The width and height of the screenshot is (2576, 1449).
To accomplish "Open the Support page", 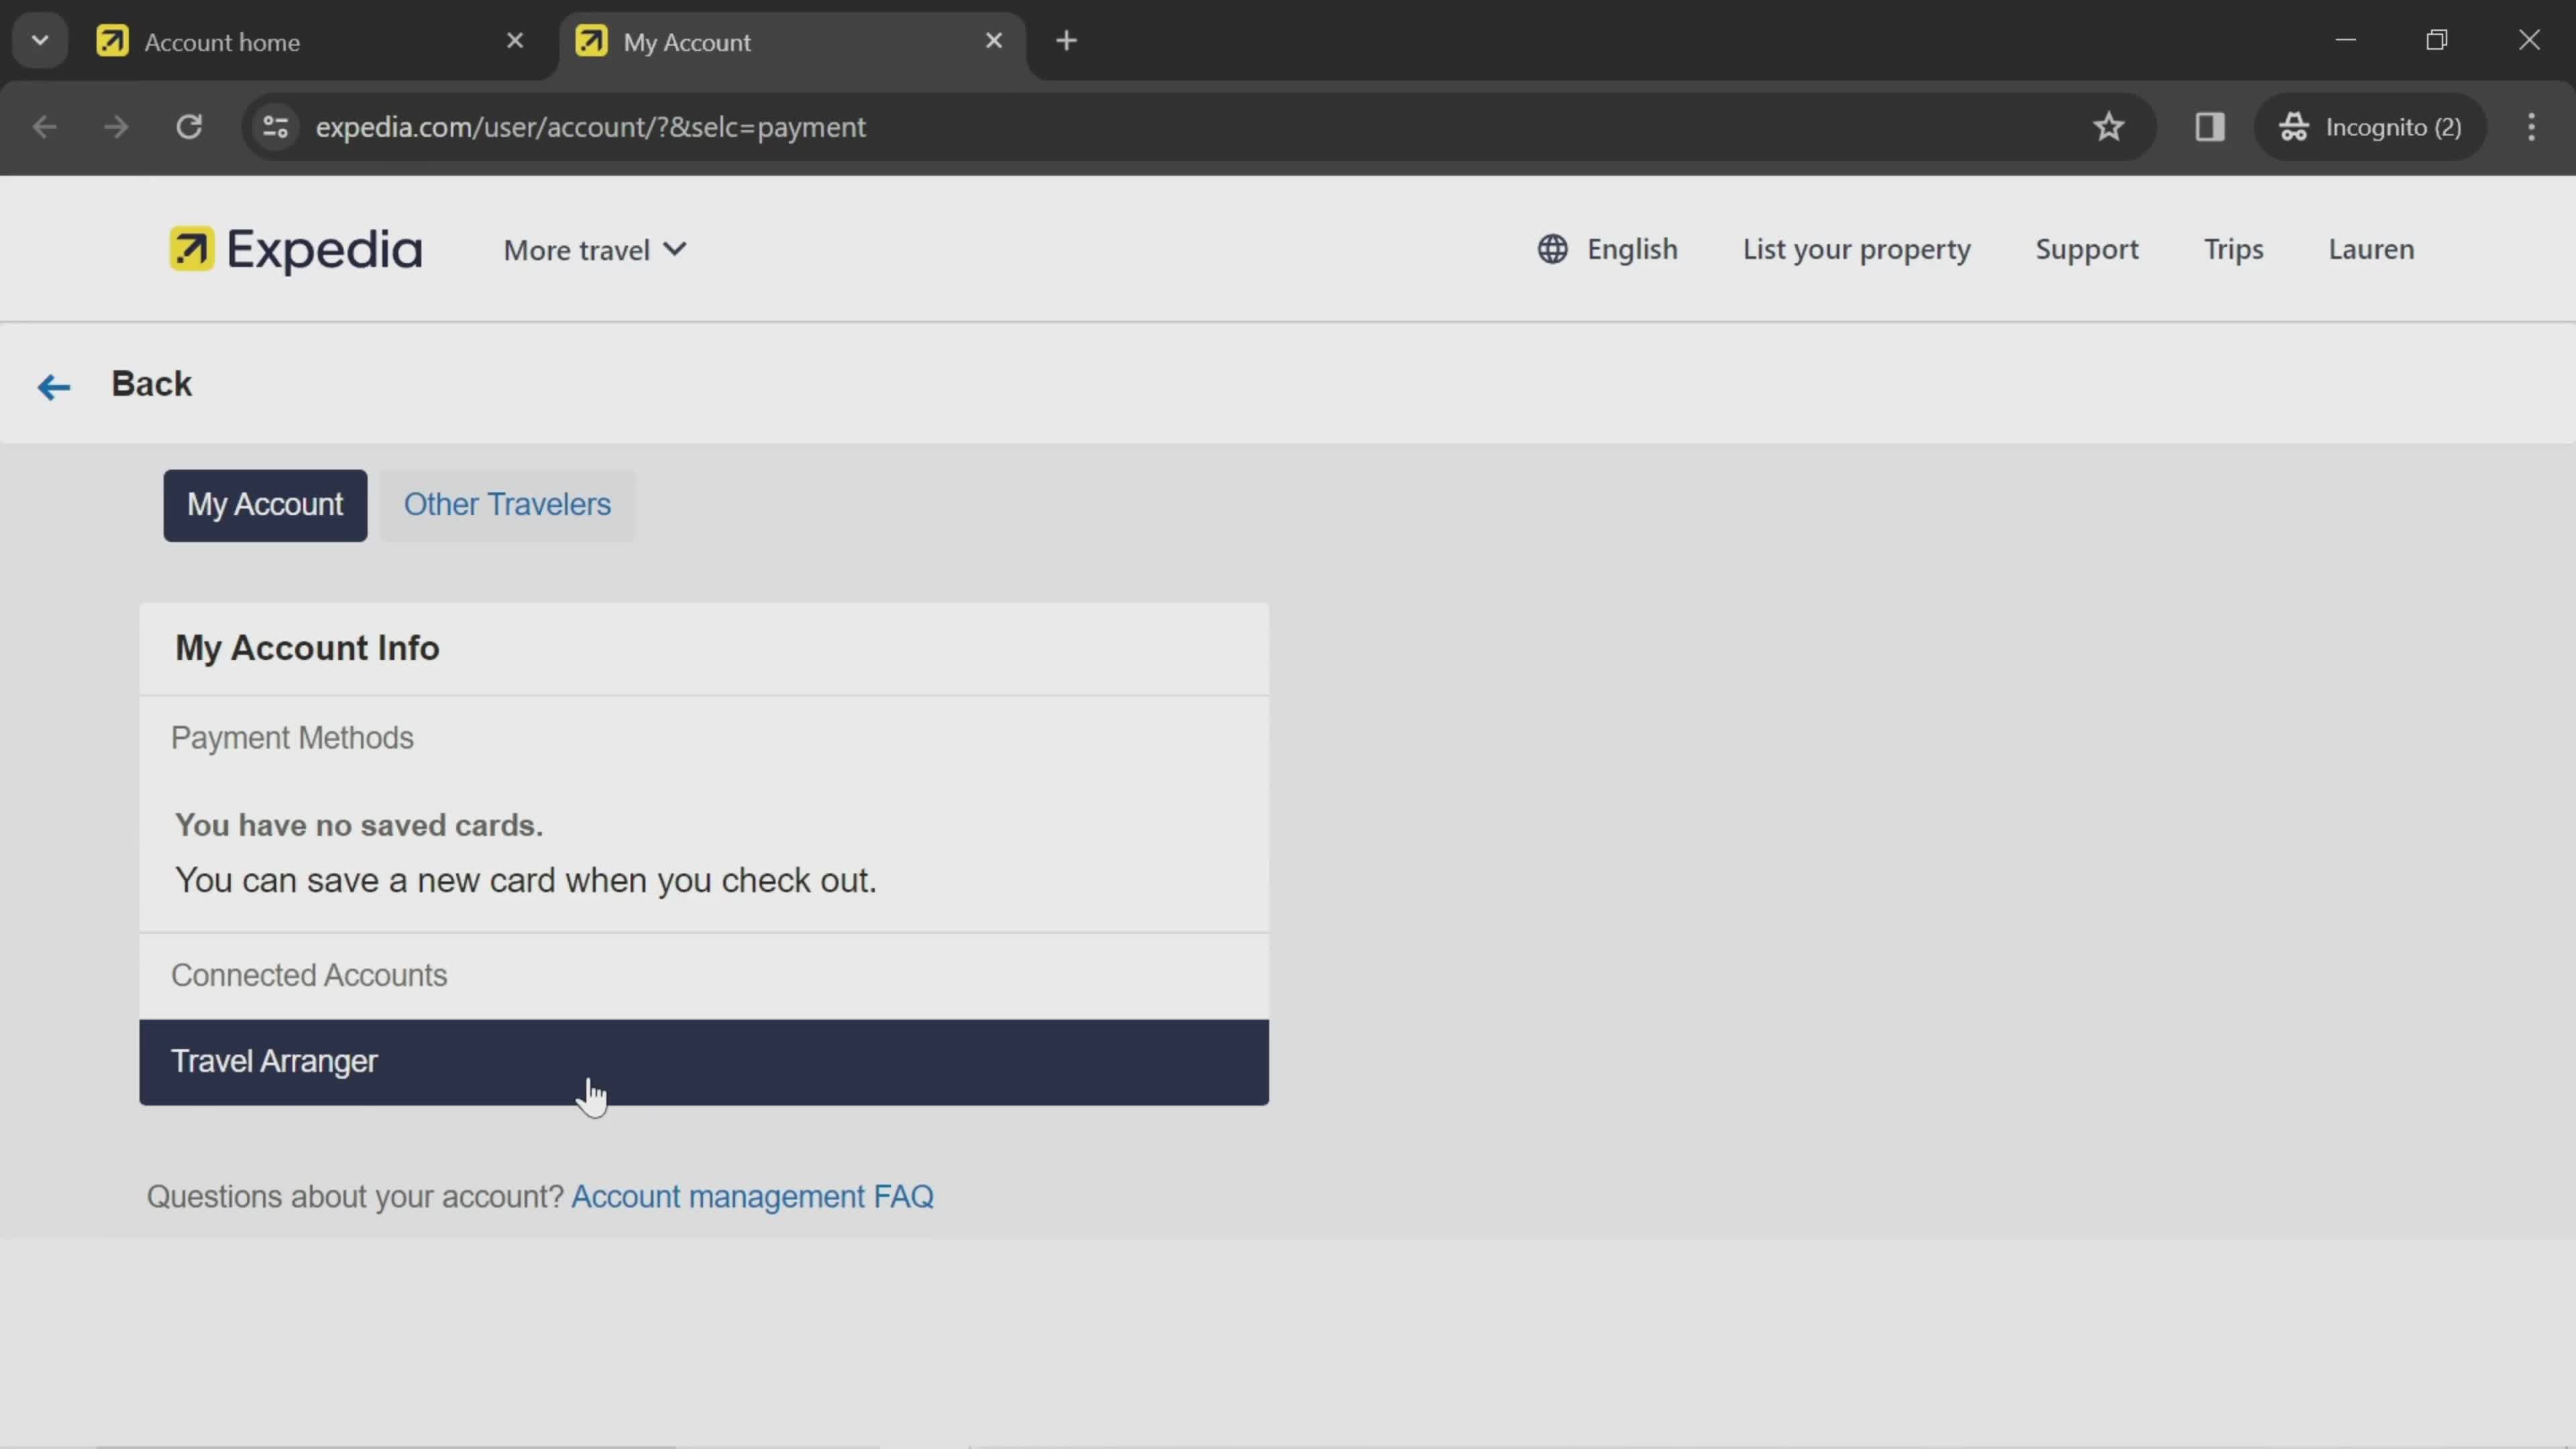I will coord(2087,249).
